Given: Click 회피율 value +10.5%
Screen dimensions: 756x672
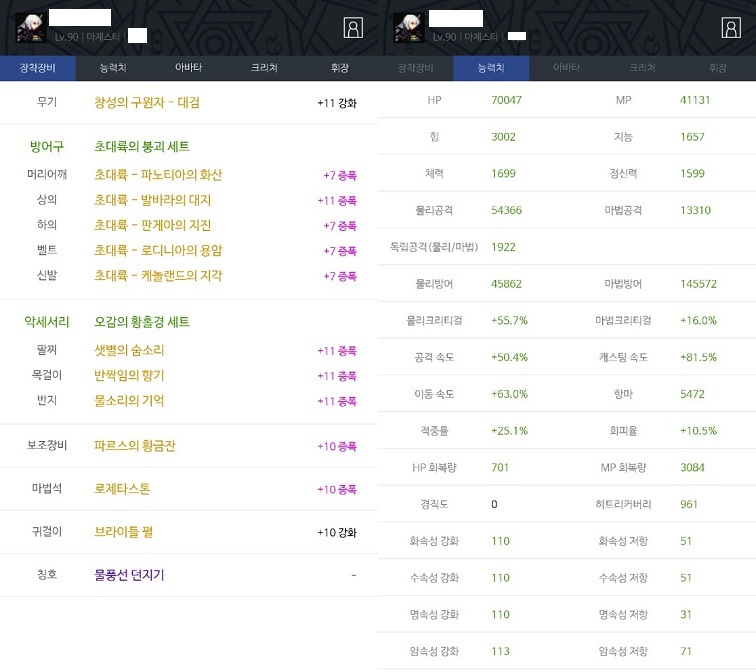Looking at the screenshot, I should pos(698,430).
